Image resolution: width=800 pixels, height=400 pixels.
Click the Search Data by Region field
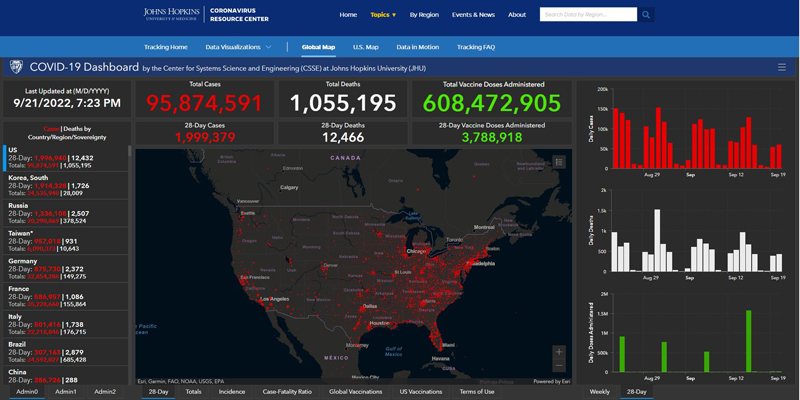pyautogui.click(x=588, y=15)
